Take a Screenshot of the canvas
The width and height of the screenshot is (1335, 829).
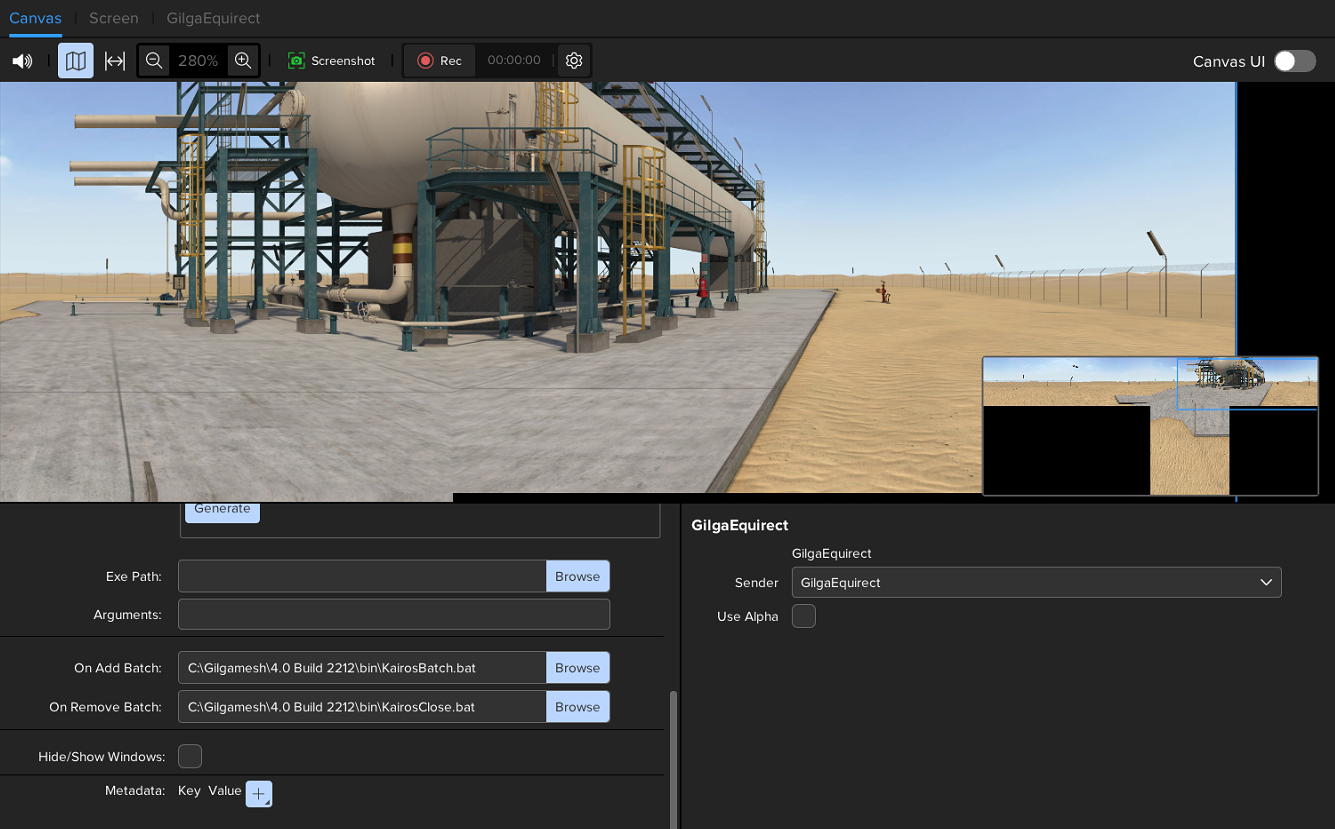tap(332, 61)
